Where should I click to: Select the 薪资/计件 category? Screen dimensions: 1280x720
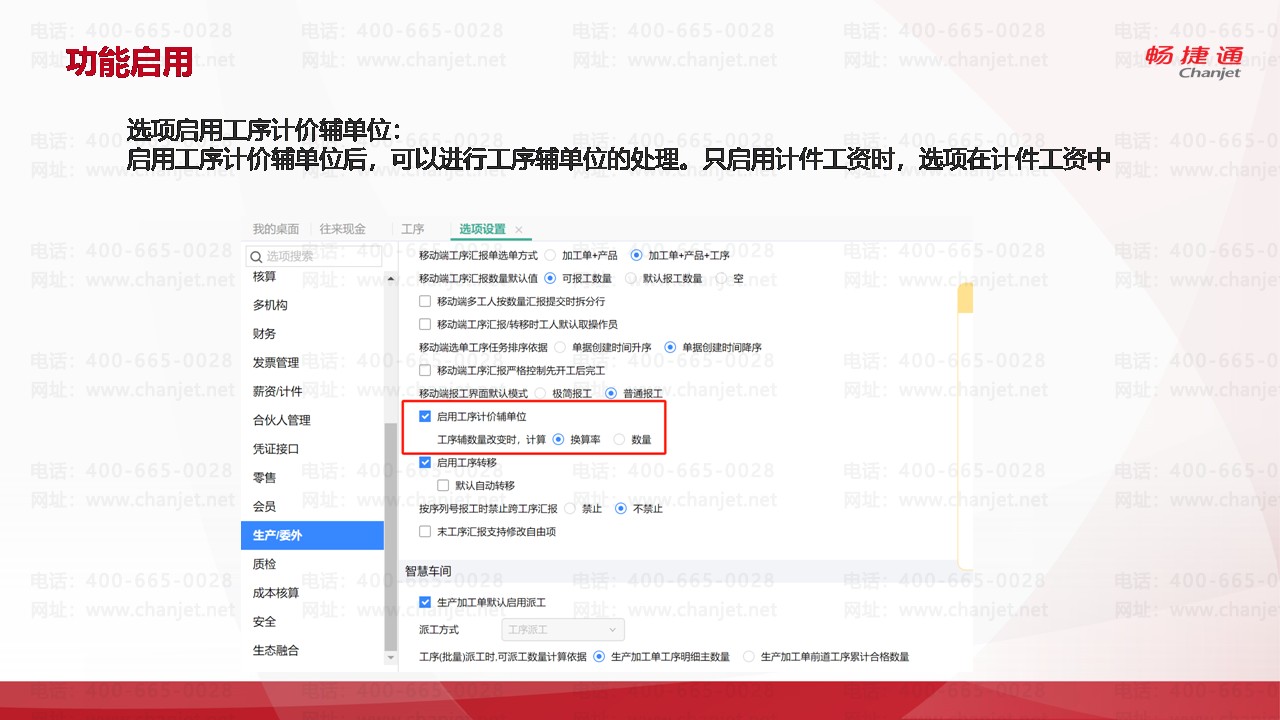[x=277, y=391]
